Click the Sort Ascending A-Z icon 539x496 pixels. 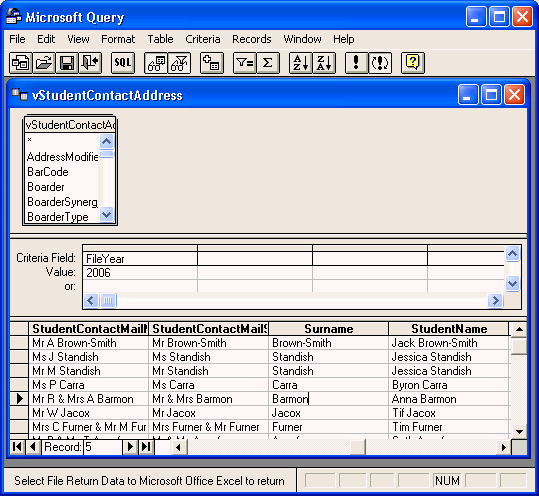pyautogui.click(x=301, y=63)
